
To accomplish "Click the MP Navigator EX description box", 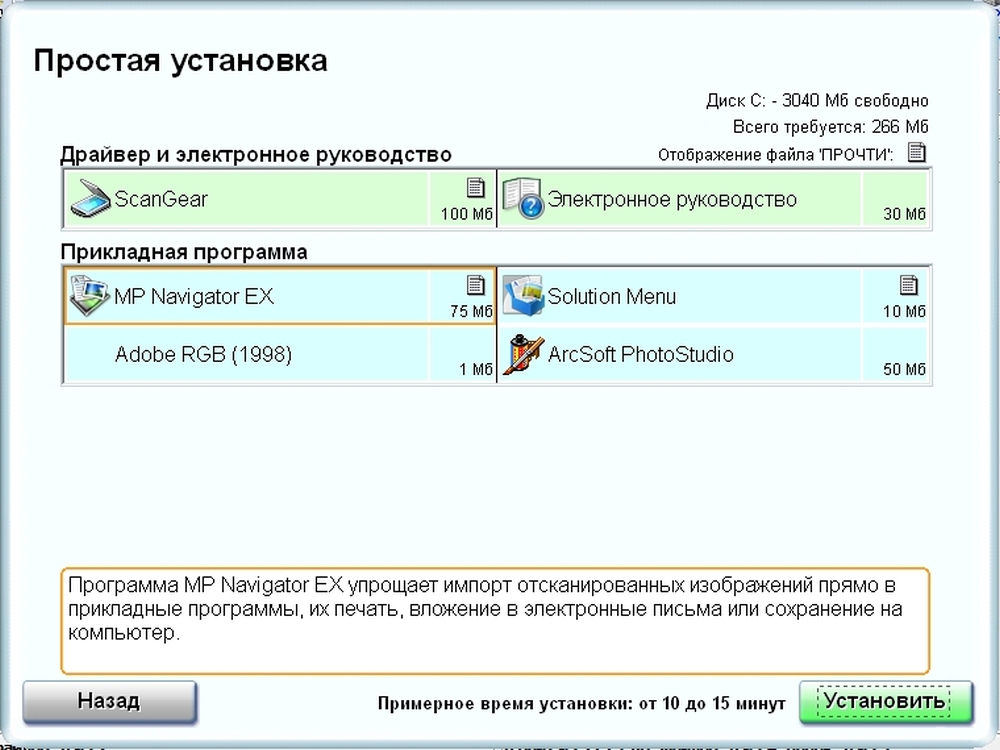I will click(x=496, y=621).
